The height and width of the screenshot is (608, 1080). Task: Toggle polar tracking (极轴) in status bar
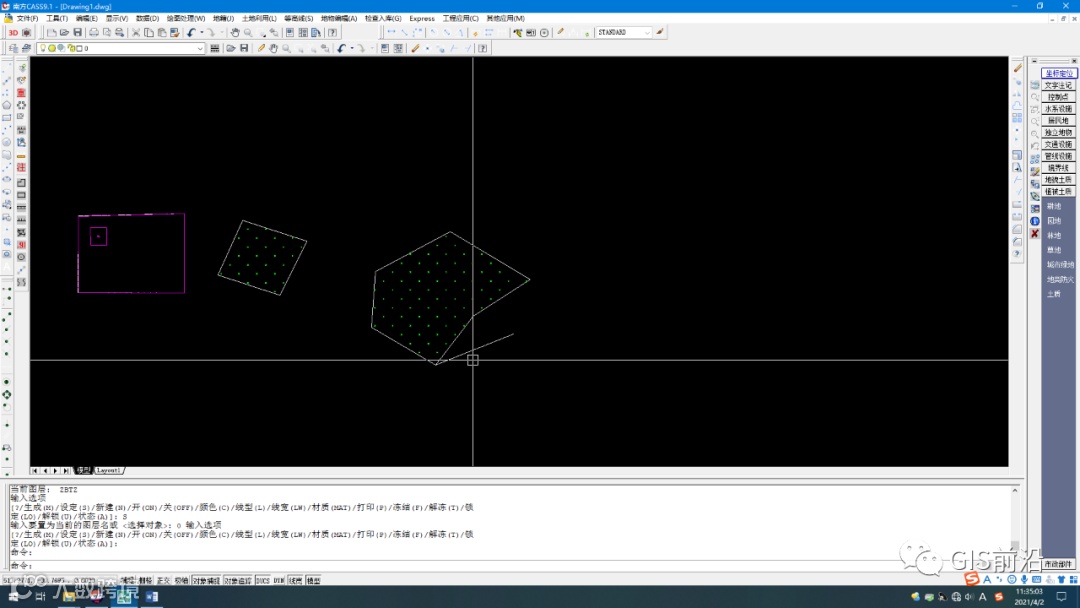(x=181, y=580)
